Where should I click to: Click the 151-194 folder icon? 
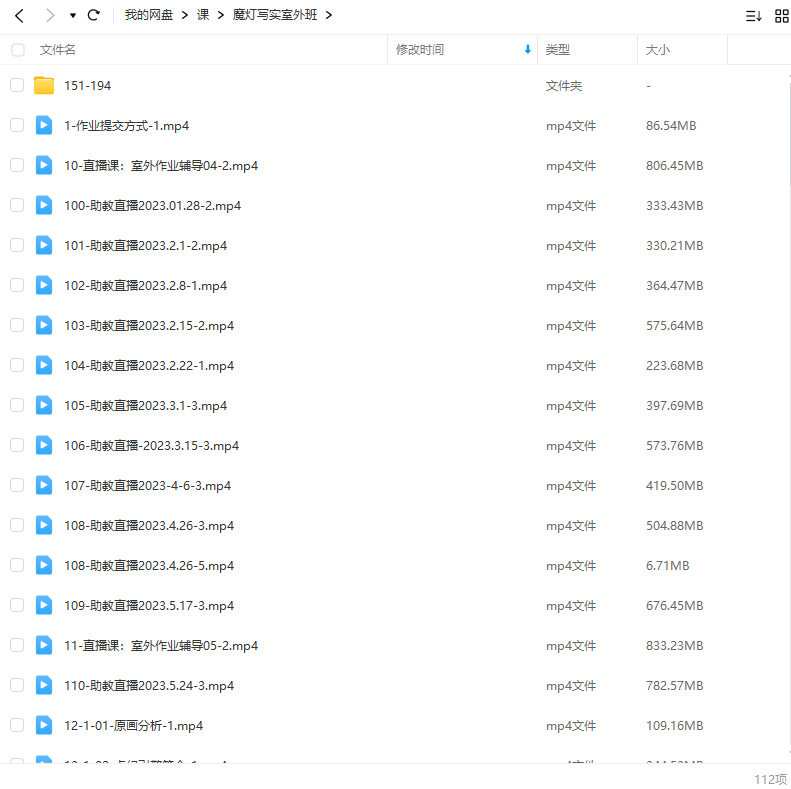pos(44,86)
